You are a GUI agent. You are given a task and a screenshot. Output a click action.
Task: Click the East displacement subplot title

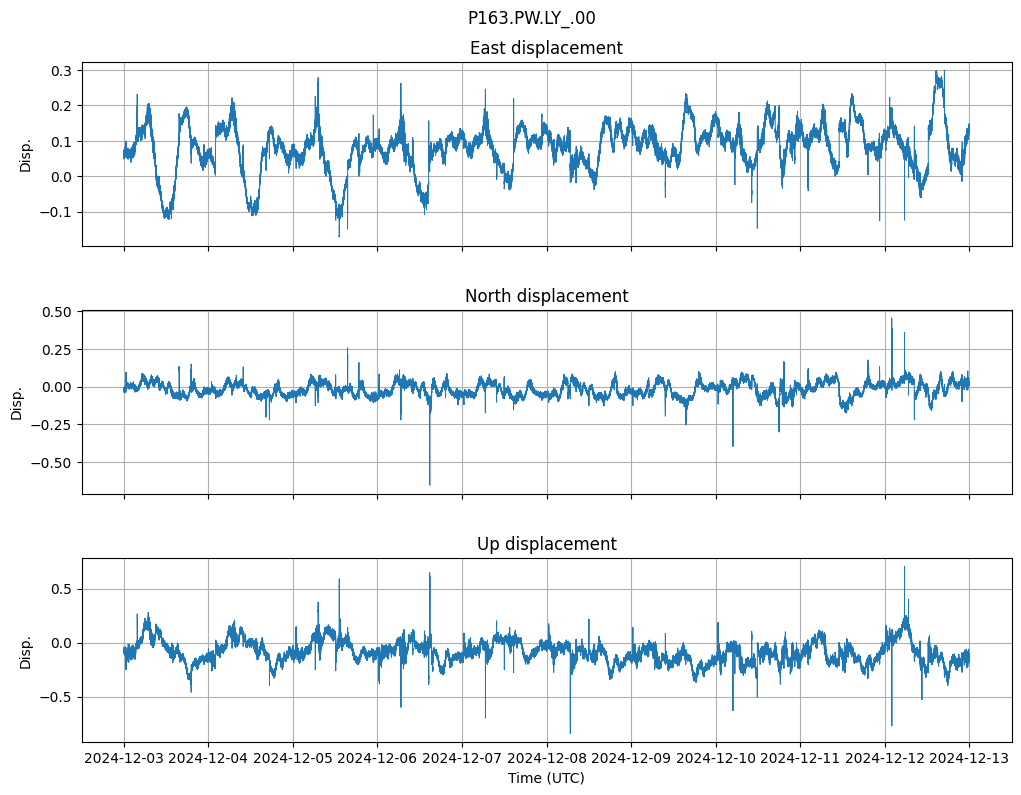(546, 48)
